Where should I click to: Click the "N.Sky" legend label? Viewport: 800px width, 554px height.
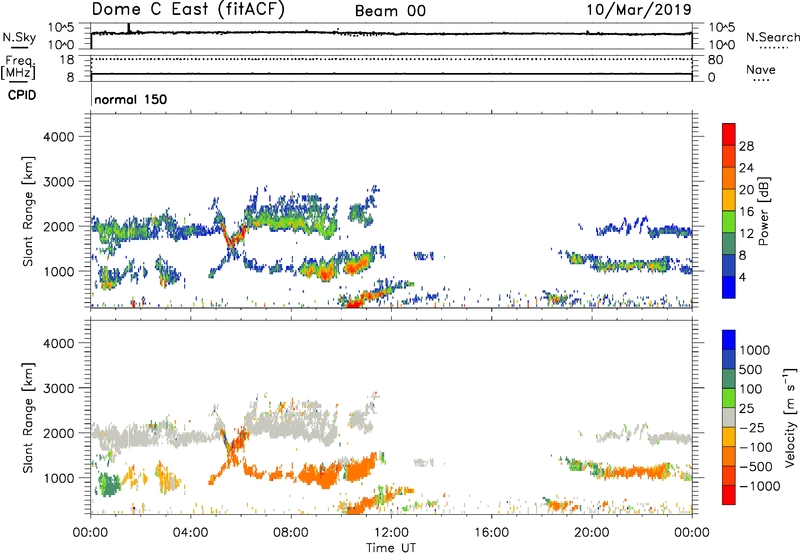point(19,37)
